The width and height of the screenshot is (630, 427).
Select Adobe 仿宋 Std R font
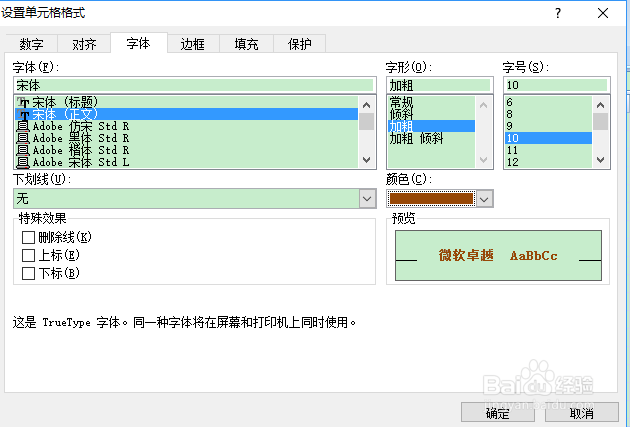pos(186,126)
